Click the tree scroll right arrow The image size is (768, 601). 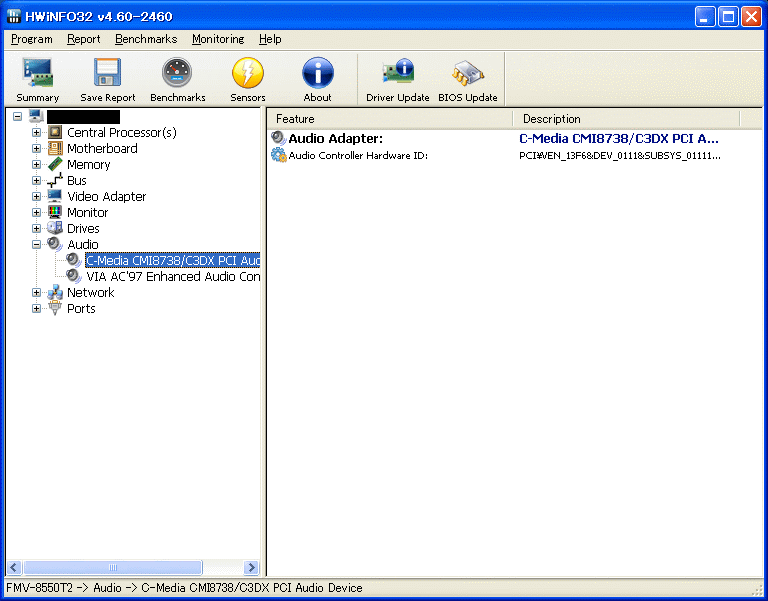pyautogui.click(x=251, y=567)
